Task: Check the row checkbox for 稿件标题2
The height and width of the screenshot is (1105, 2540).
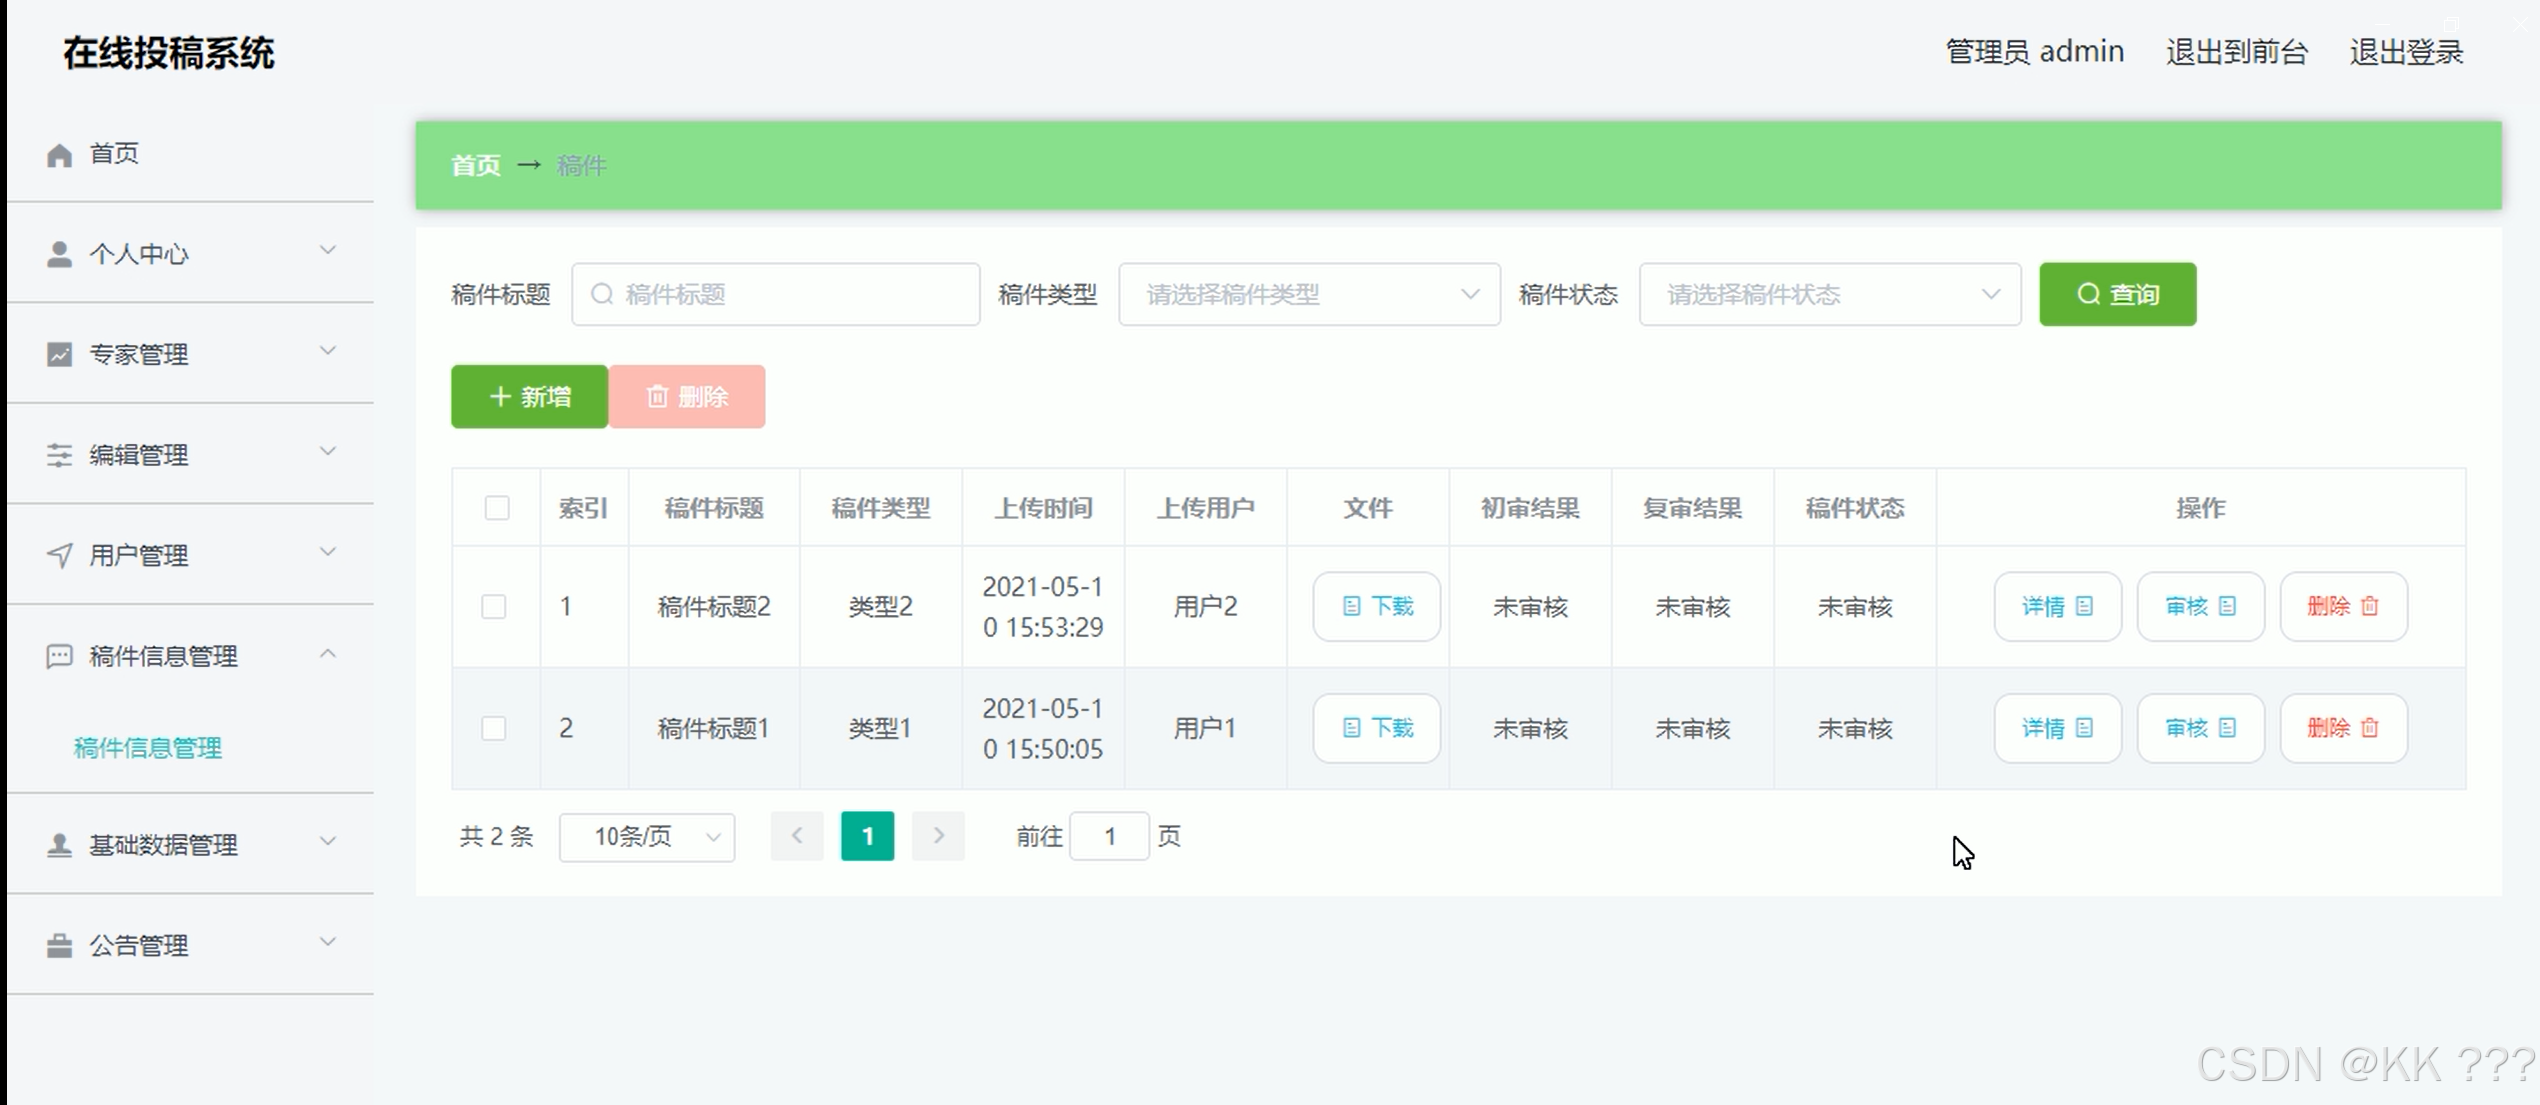Action: pos(494,606)
